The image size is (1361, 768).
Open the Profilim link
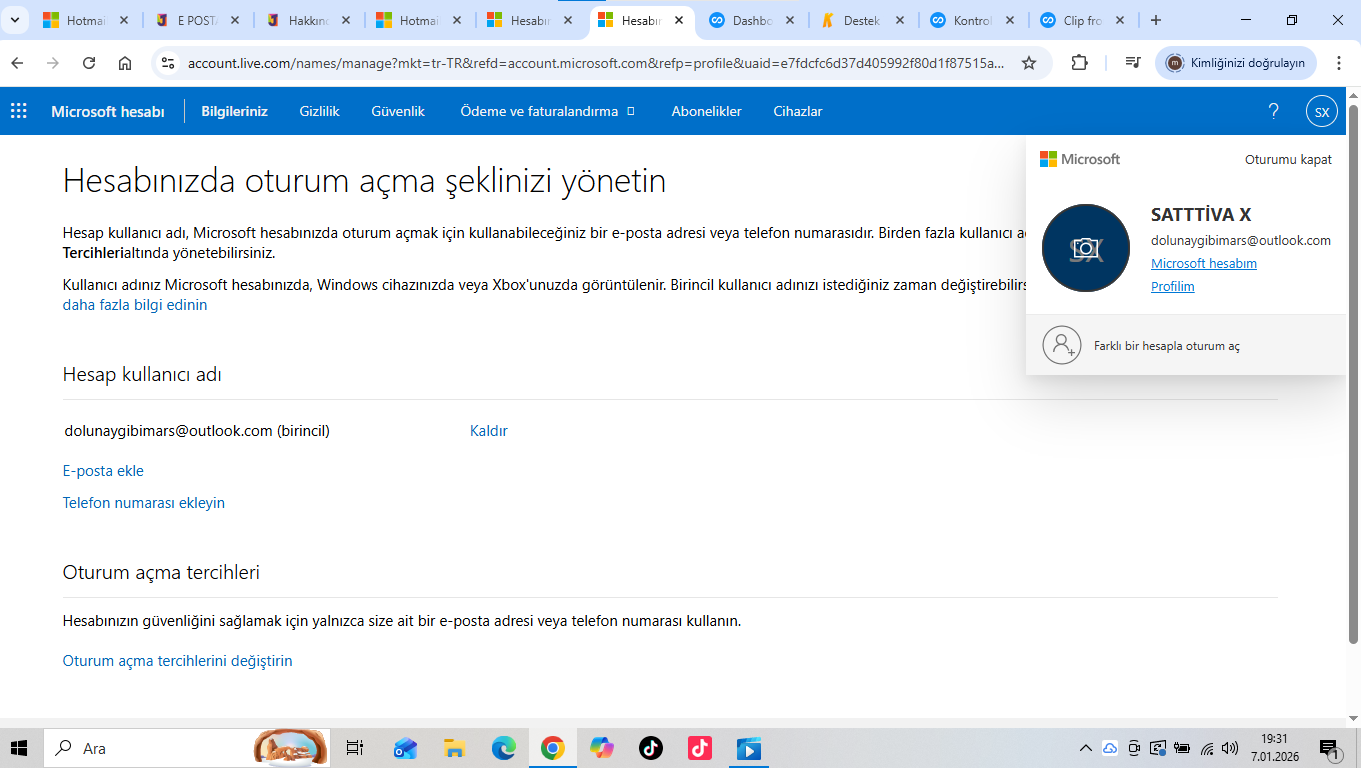tap(1173, 286)
